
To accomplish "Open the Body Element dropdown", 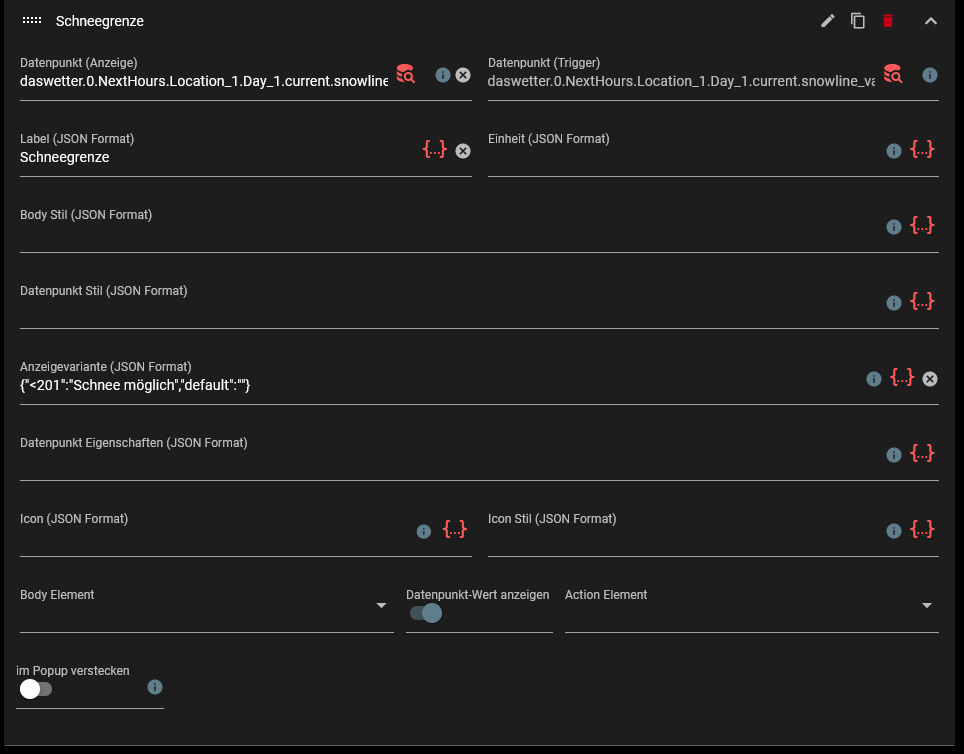I will [381, 606].
